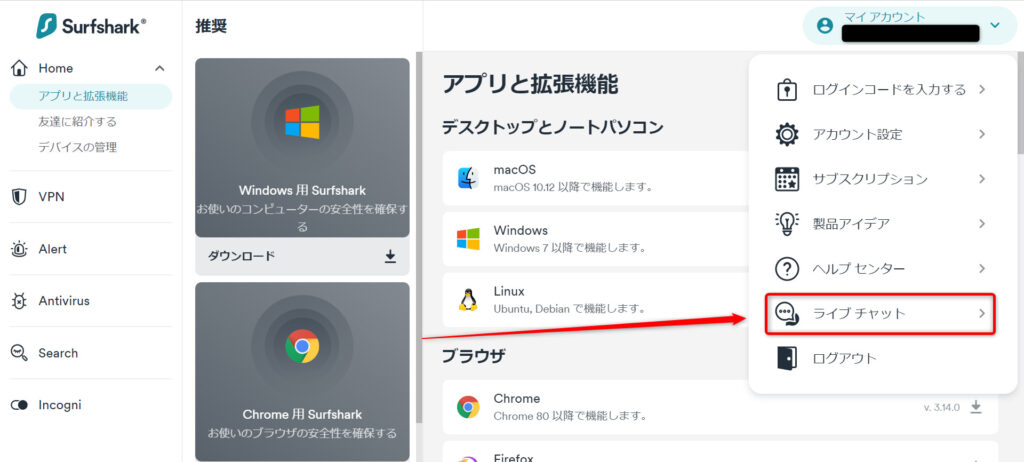Click the subscription calendar icon
The height and width of the screenshot is (462, 1024).
(787, 179)
